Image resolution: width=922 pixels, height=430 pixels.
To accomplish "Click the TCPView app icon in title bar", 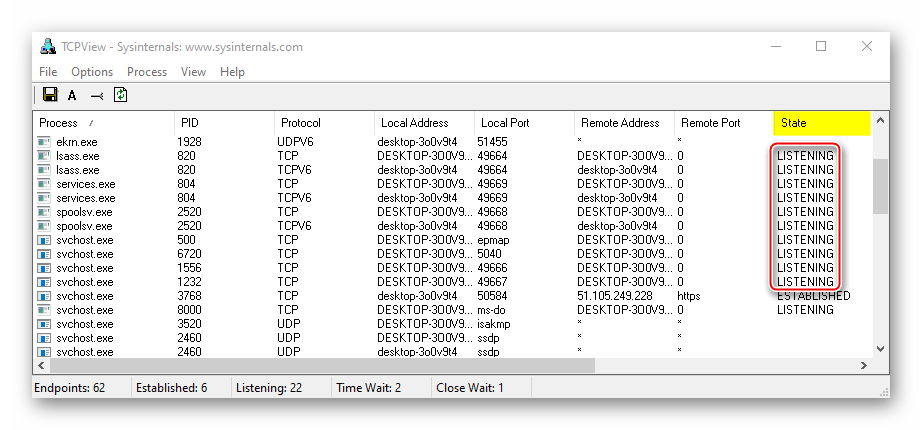I will (46, 47).
